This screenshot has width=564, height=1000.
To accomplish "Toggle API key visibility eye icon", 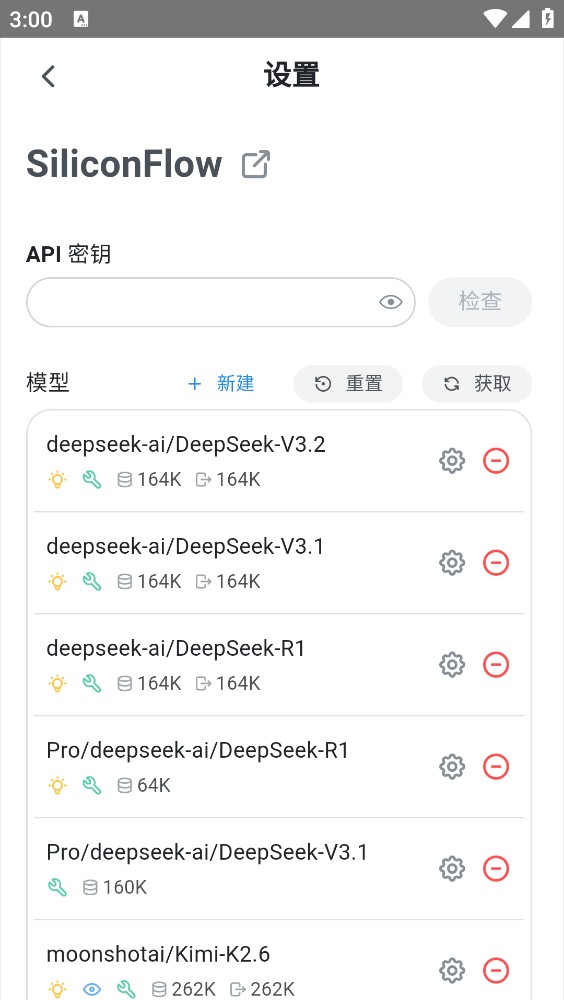I will pos(390,302).
